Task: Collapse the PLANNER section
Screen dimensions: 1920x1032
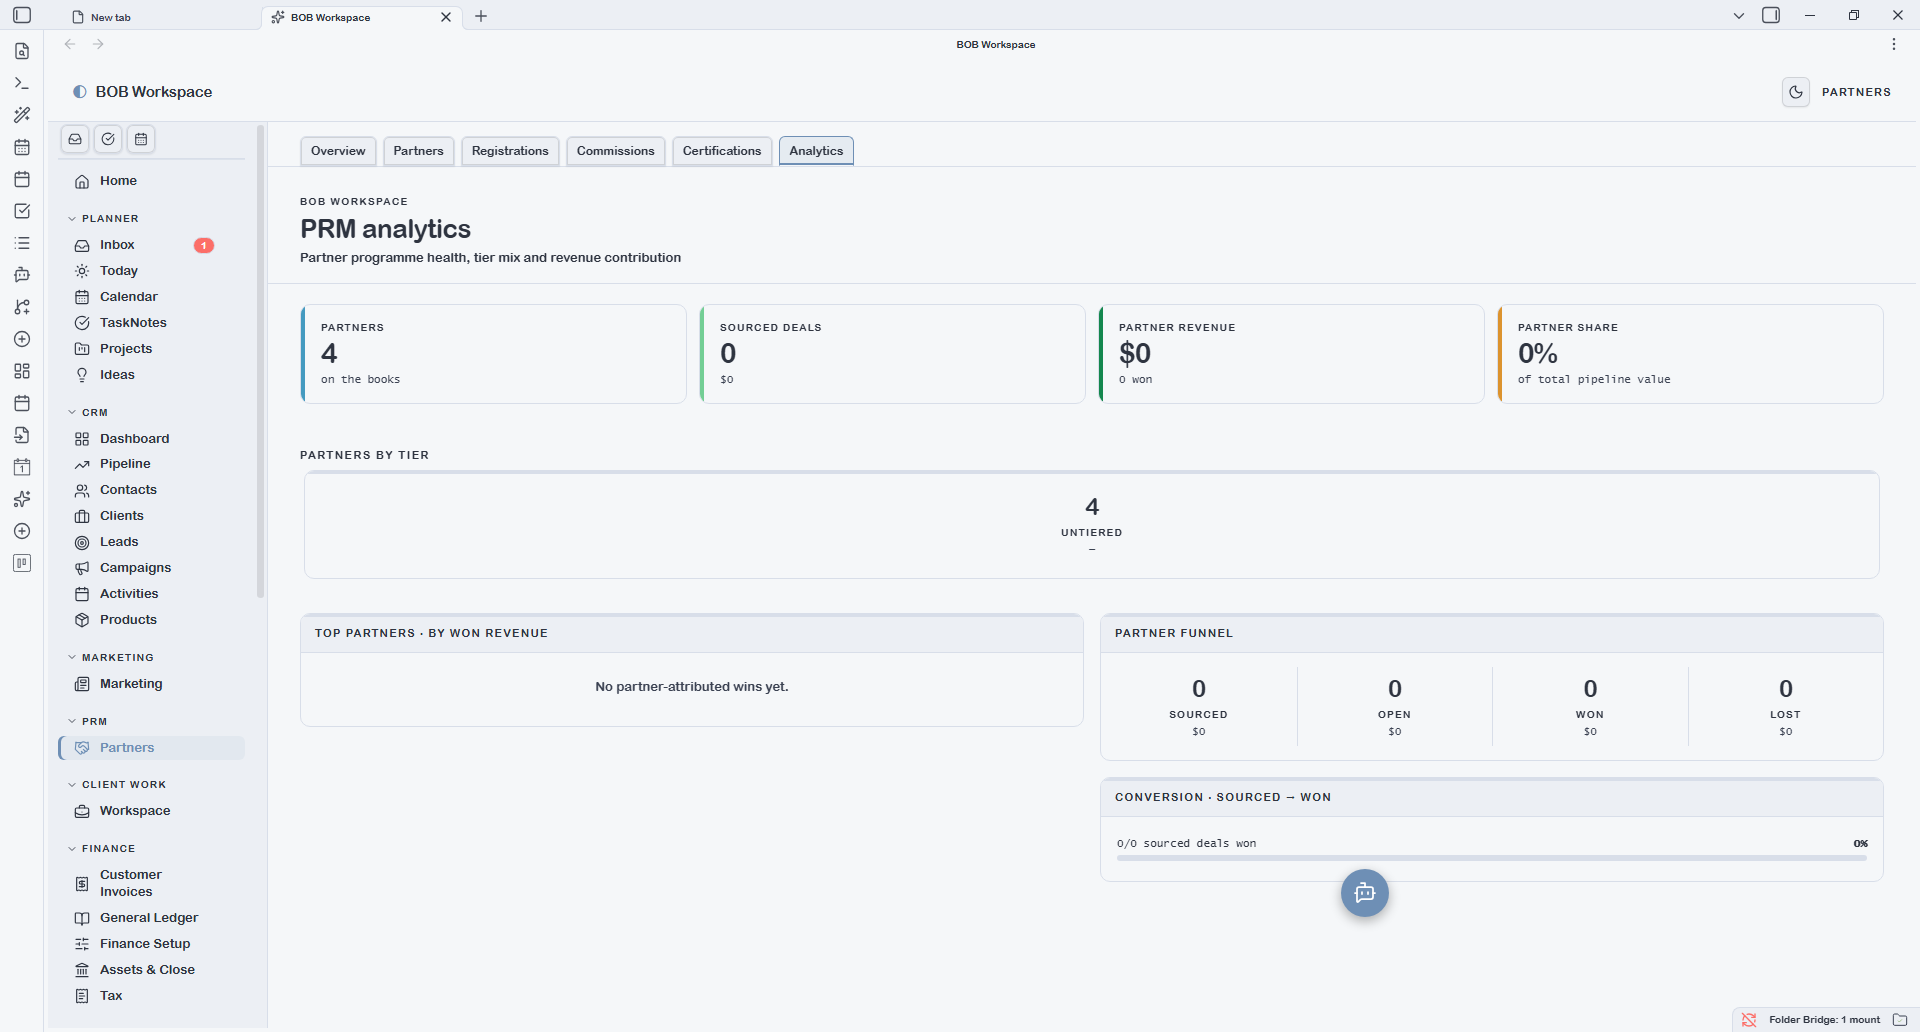Action: [x=104, y=219]
